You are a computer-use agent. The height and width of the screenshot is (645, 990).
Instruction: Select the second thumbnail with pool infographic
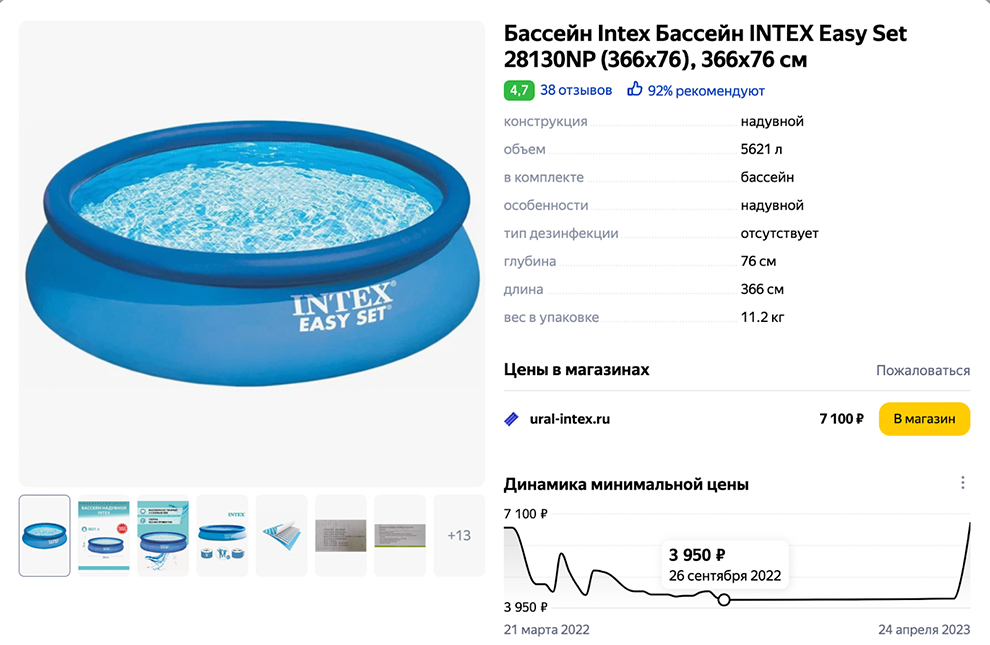104,535
